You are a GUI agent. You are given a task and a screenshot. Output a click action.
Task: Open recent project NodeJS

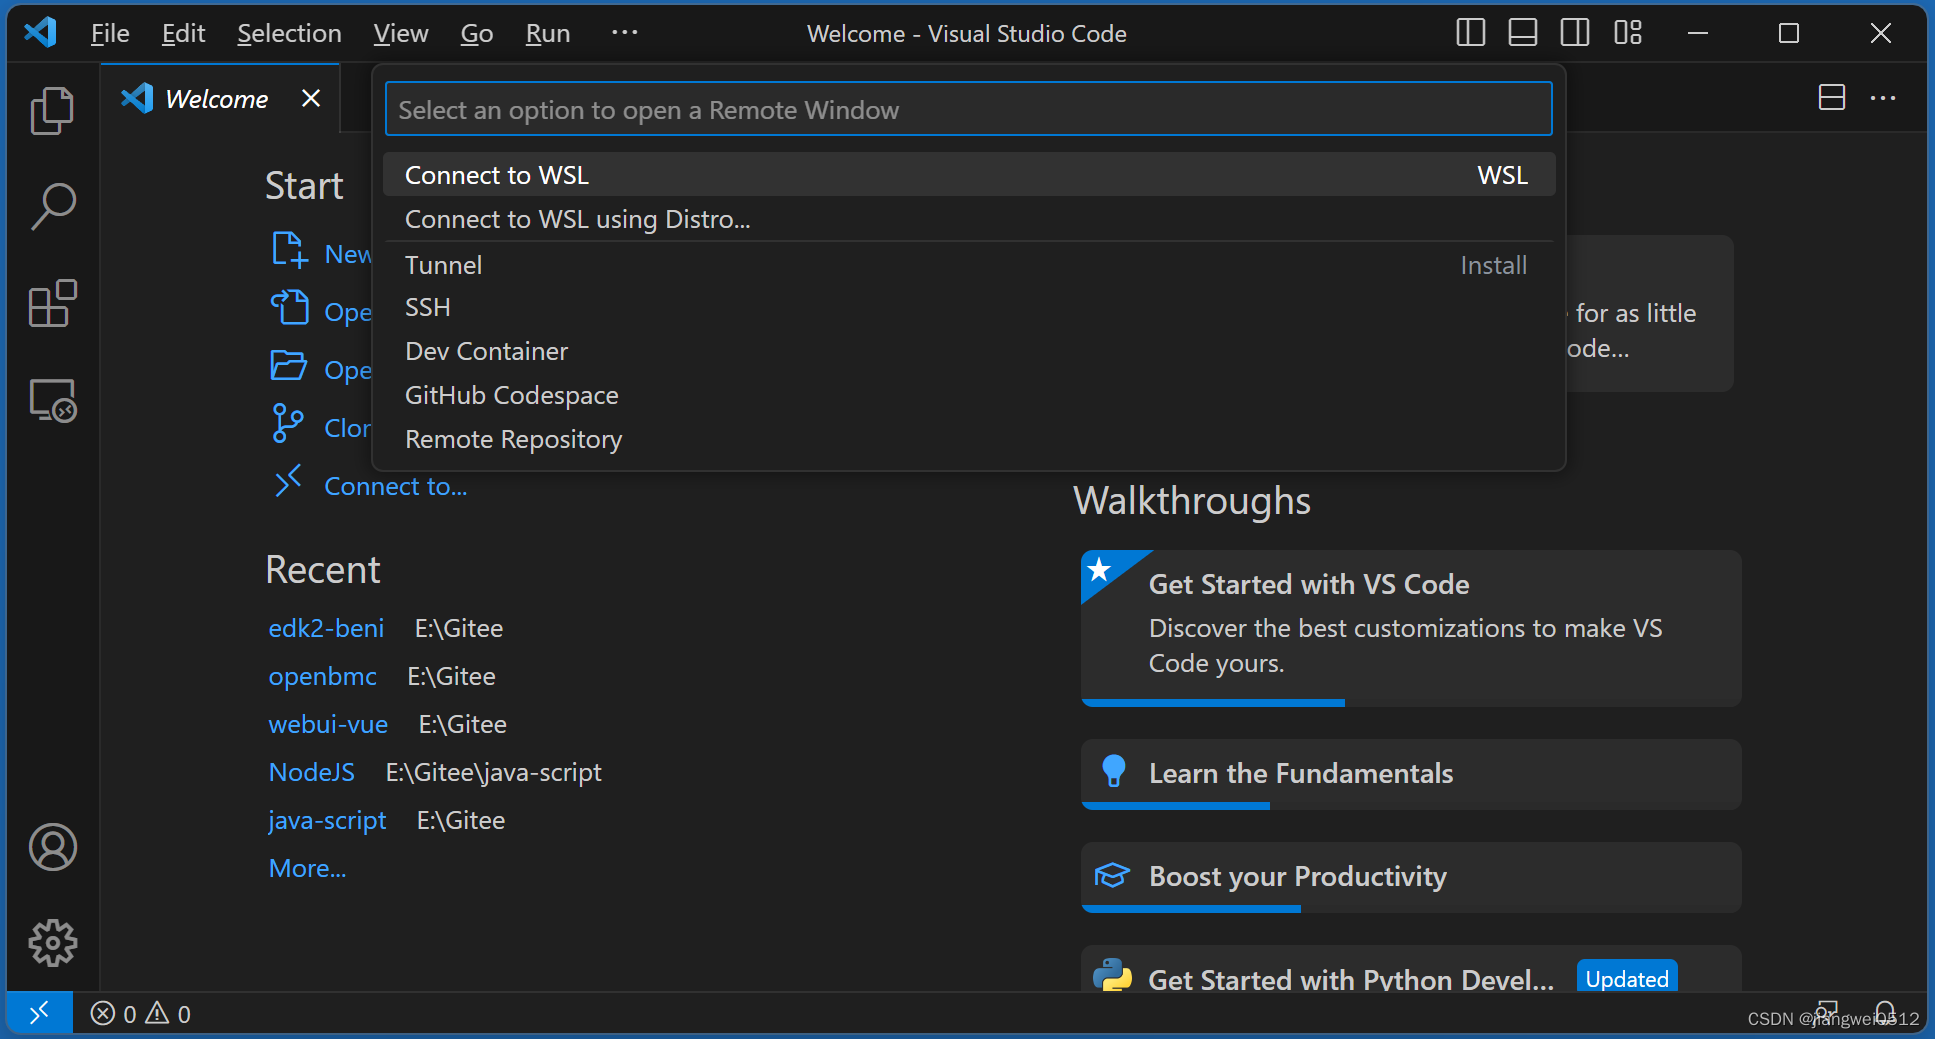311,772
